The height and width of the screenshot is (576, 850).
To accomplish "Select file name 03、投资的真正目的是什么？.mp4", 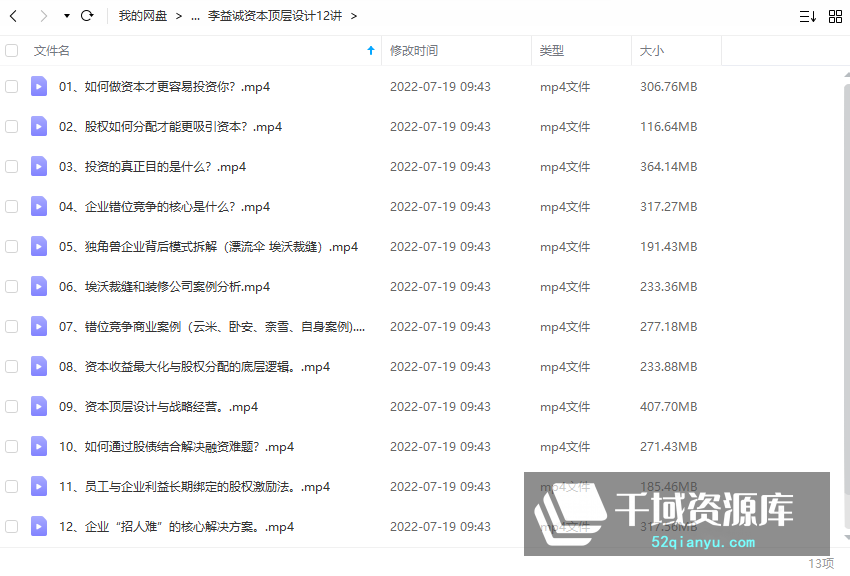I will [152, 167].
